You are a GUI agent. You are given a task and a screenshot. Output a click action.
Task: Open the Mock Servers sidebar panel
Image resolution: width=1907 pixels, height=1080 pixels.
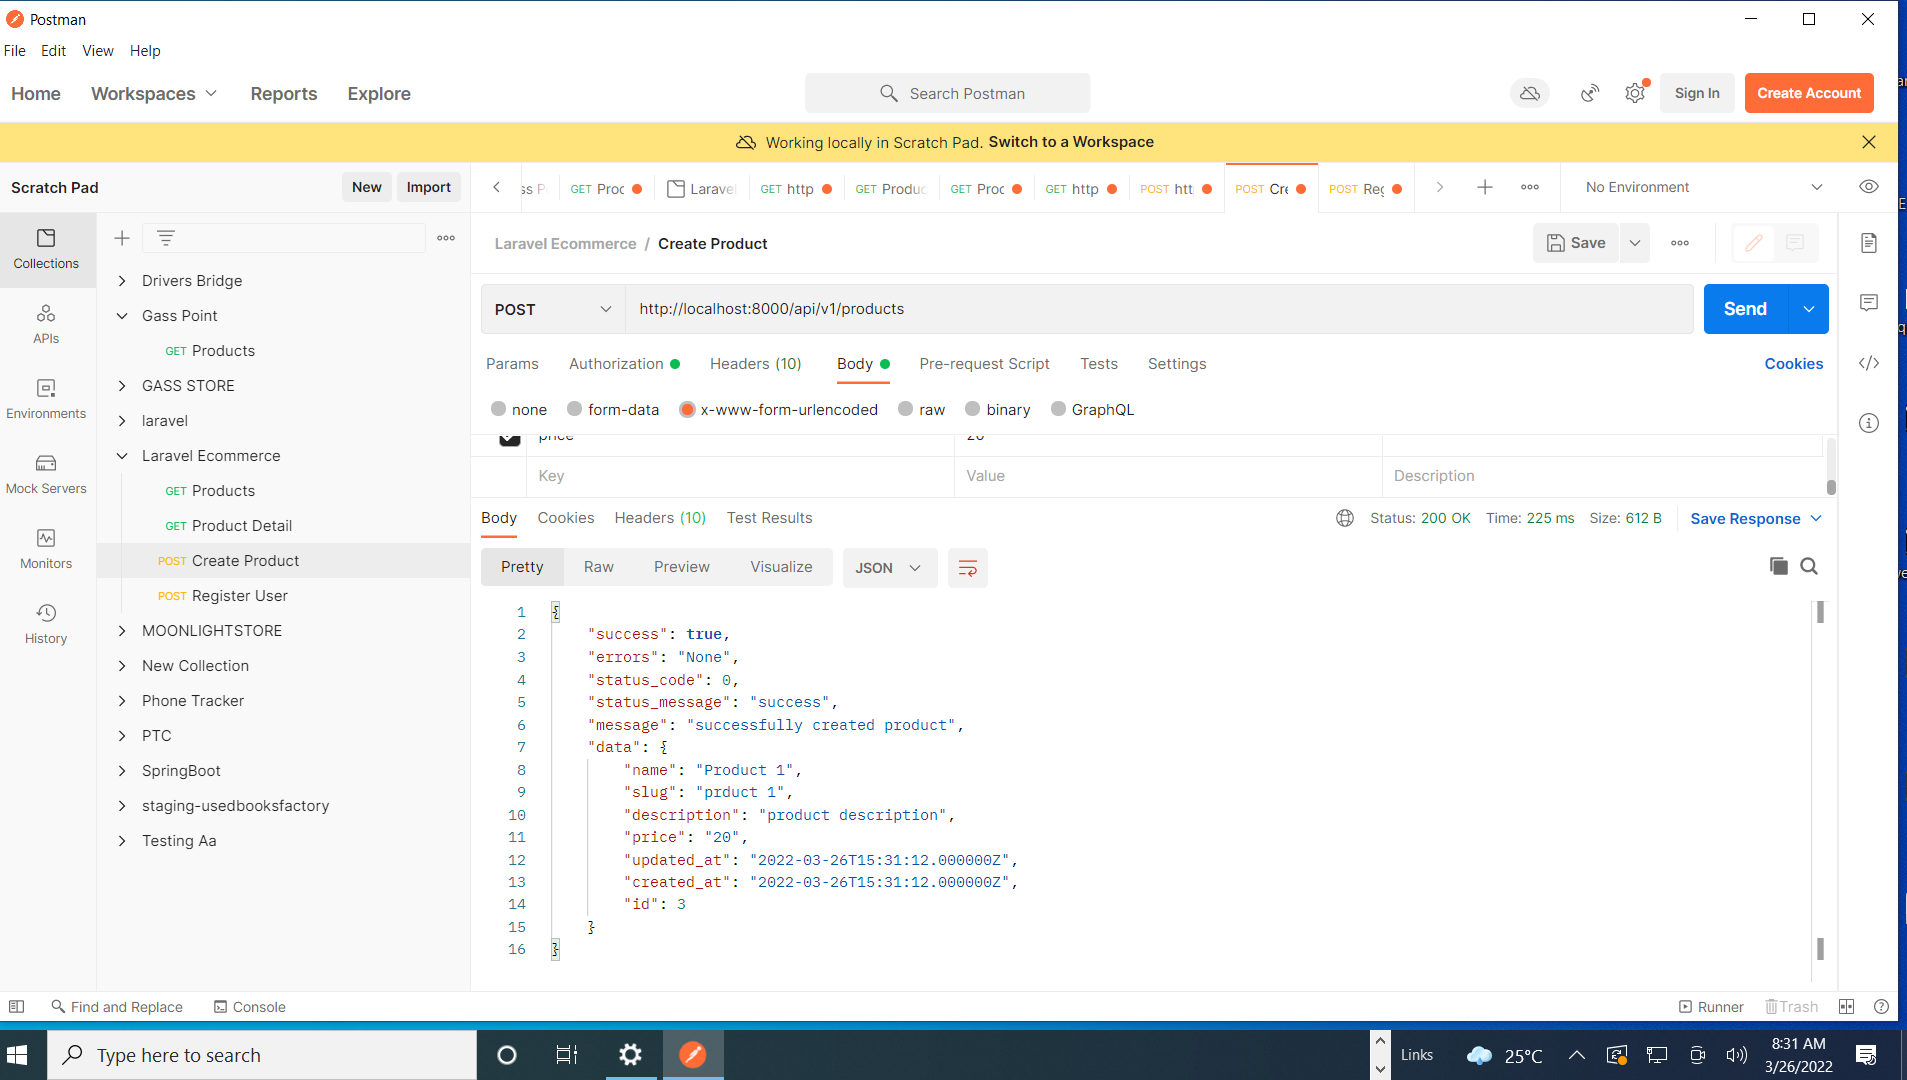point(46,474)
